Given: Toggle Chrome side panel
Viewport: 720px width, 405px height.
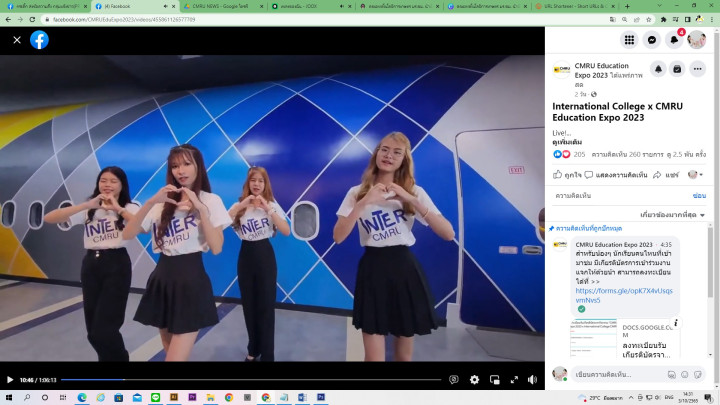Looking at the screenshot, I should [x=687, y=20].
